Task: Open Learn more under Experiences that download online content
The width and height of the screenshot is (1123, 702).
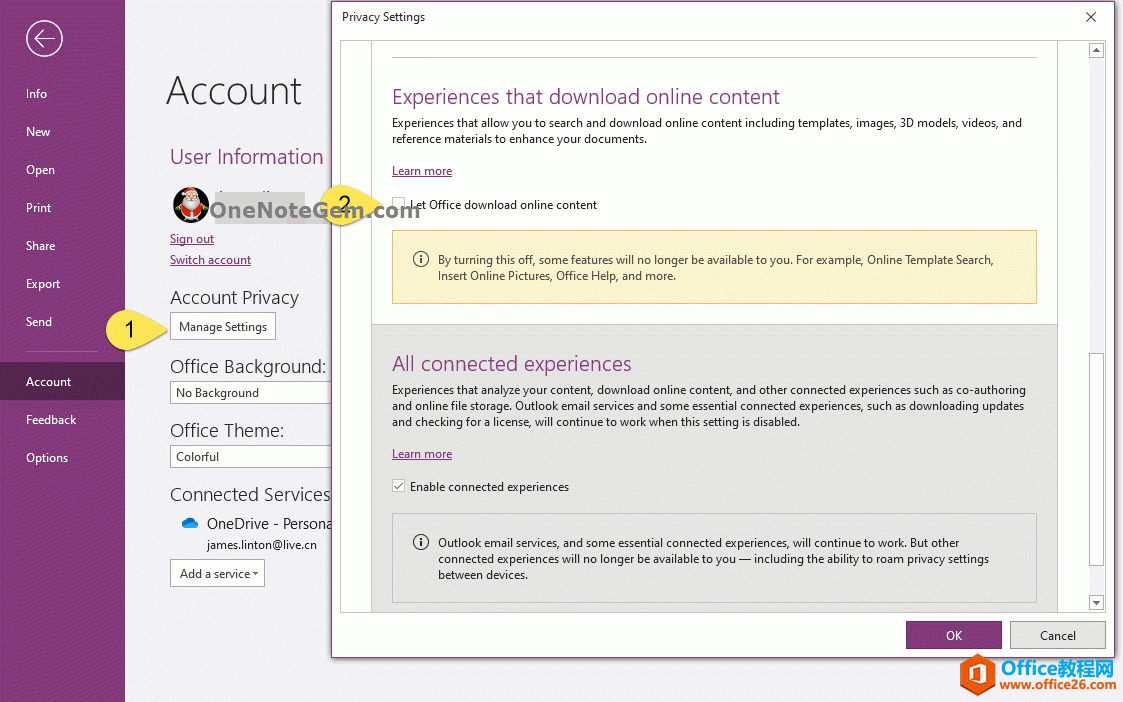Action: coord(421,170)
